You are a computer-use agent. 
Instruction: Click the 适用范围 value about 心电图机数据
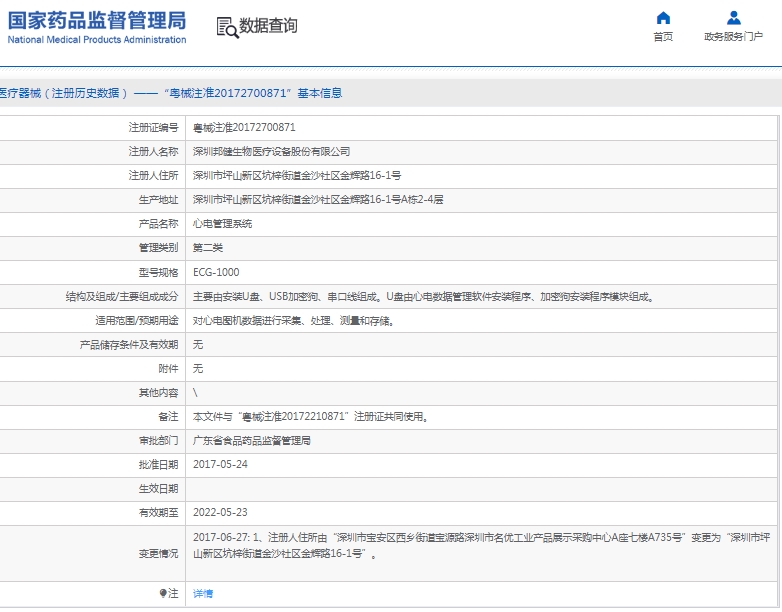click(294, 321)
